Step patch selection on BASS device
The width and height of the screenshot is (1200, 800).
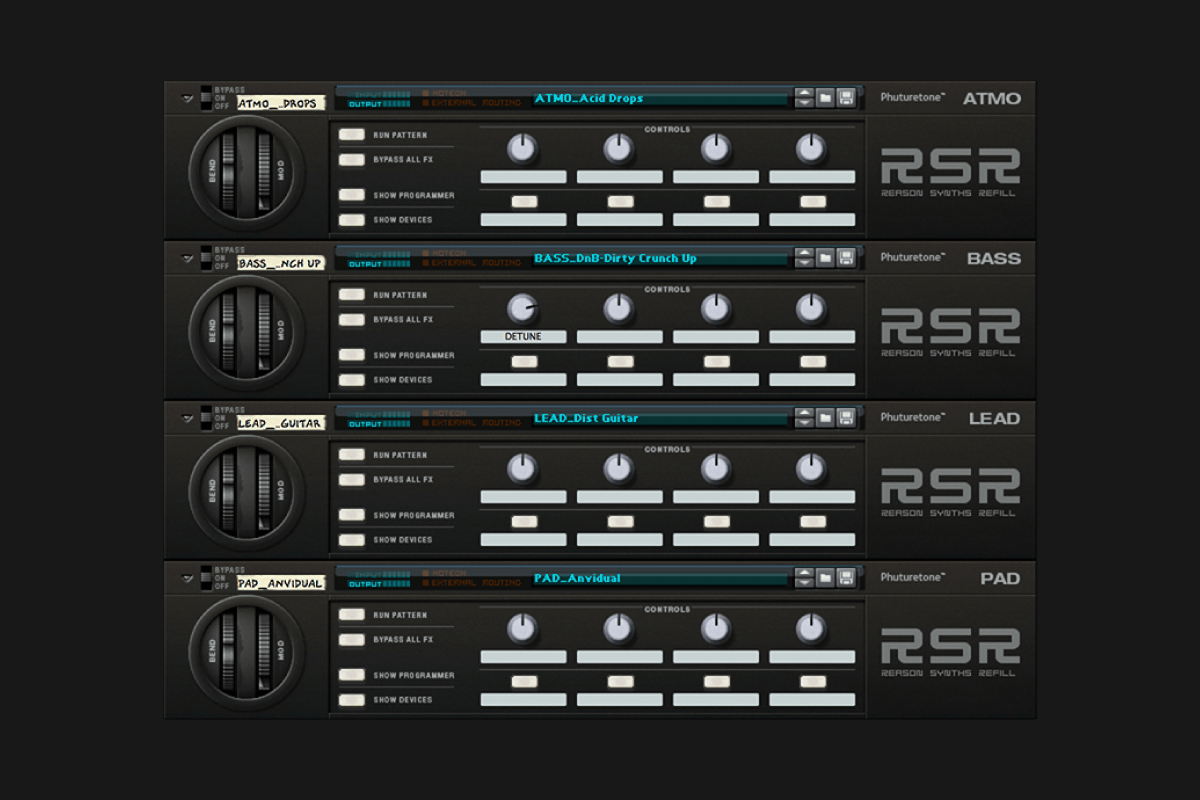coord(804,258)
